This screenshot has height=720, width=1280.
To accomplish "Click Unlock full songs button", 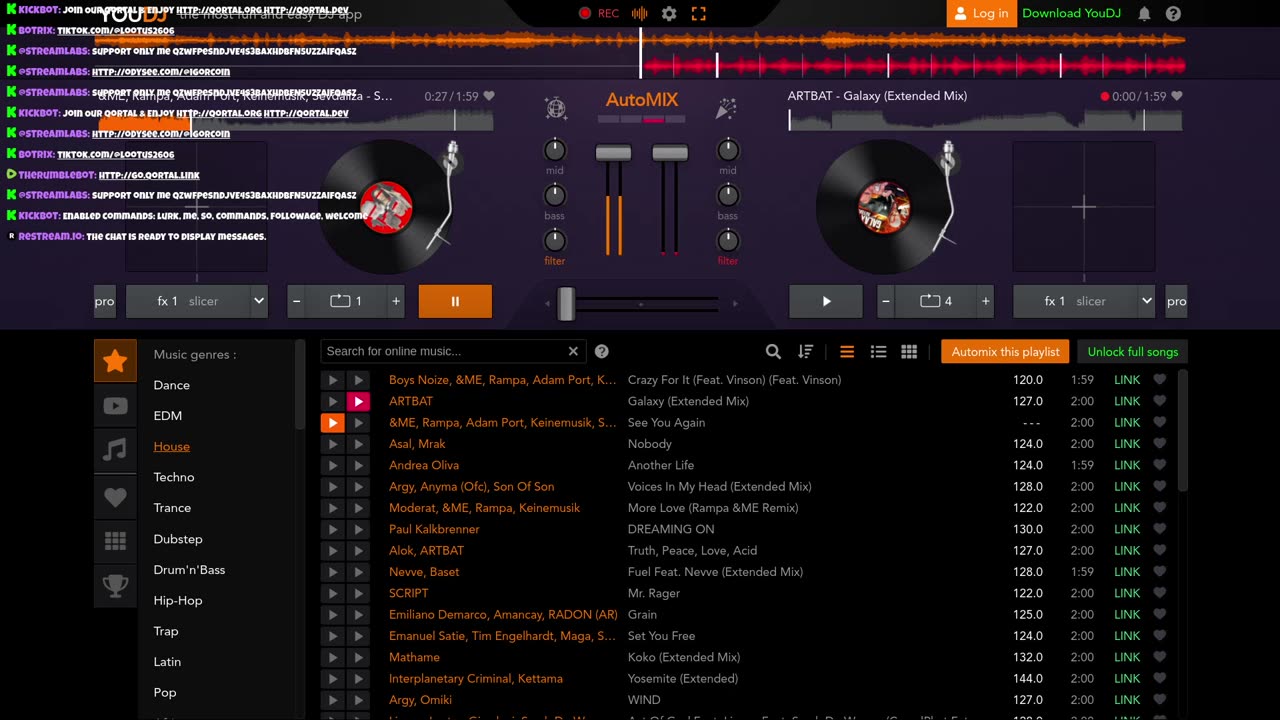I will (x=1133, y=352).
